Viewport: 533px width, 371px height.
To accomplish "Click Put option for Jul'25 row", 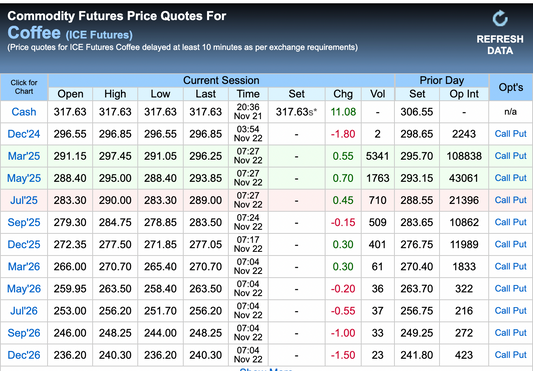I will 520,200.
